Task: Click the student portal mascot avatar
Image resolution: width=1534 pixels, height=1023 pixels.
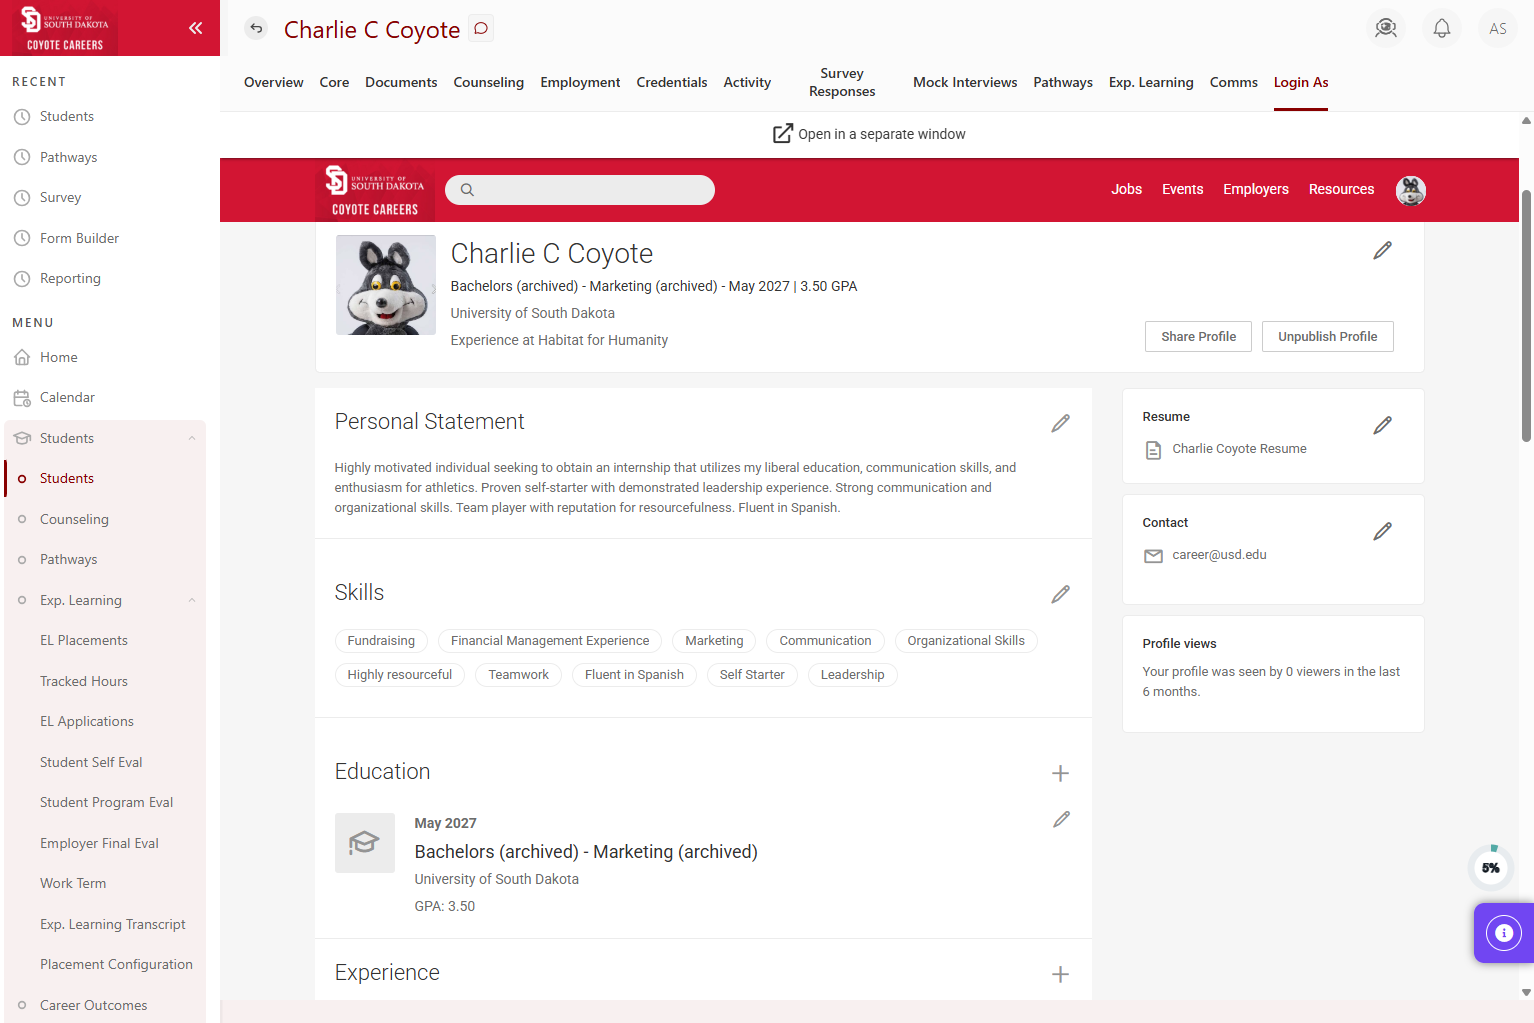Action: (x=1411, y=190)
